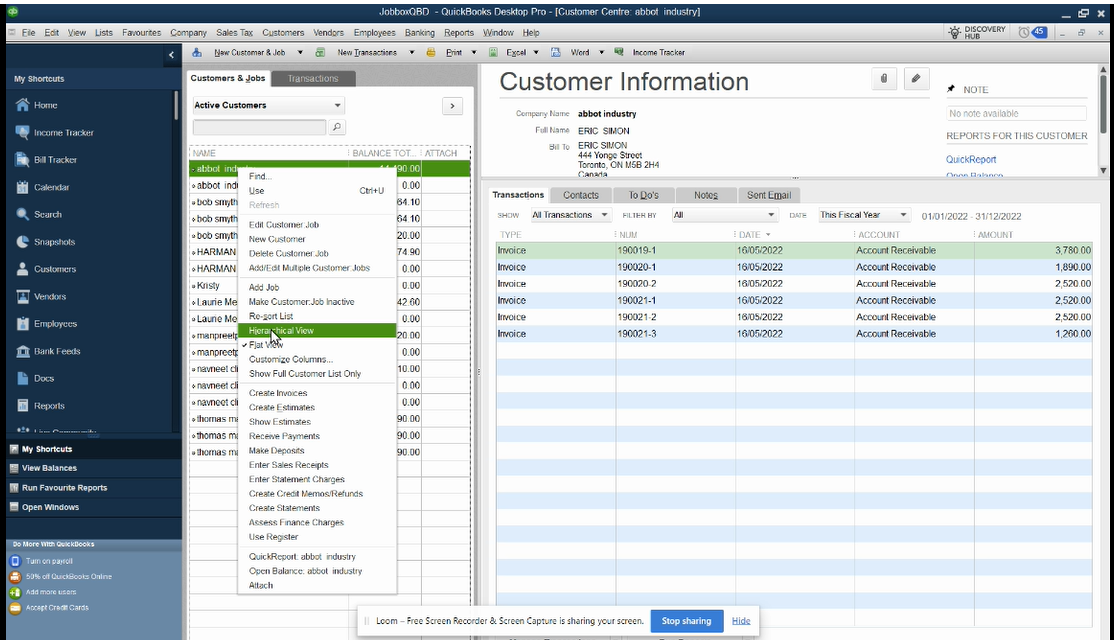
Task: Open Income Tracker shortcut icon
Action: pyautogui.click(x=22, y=132)
